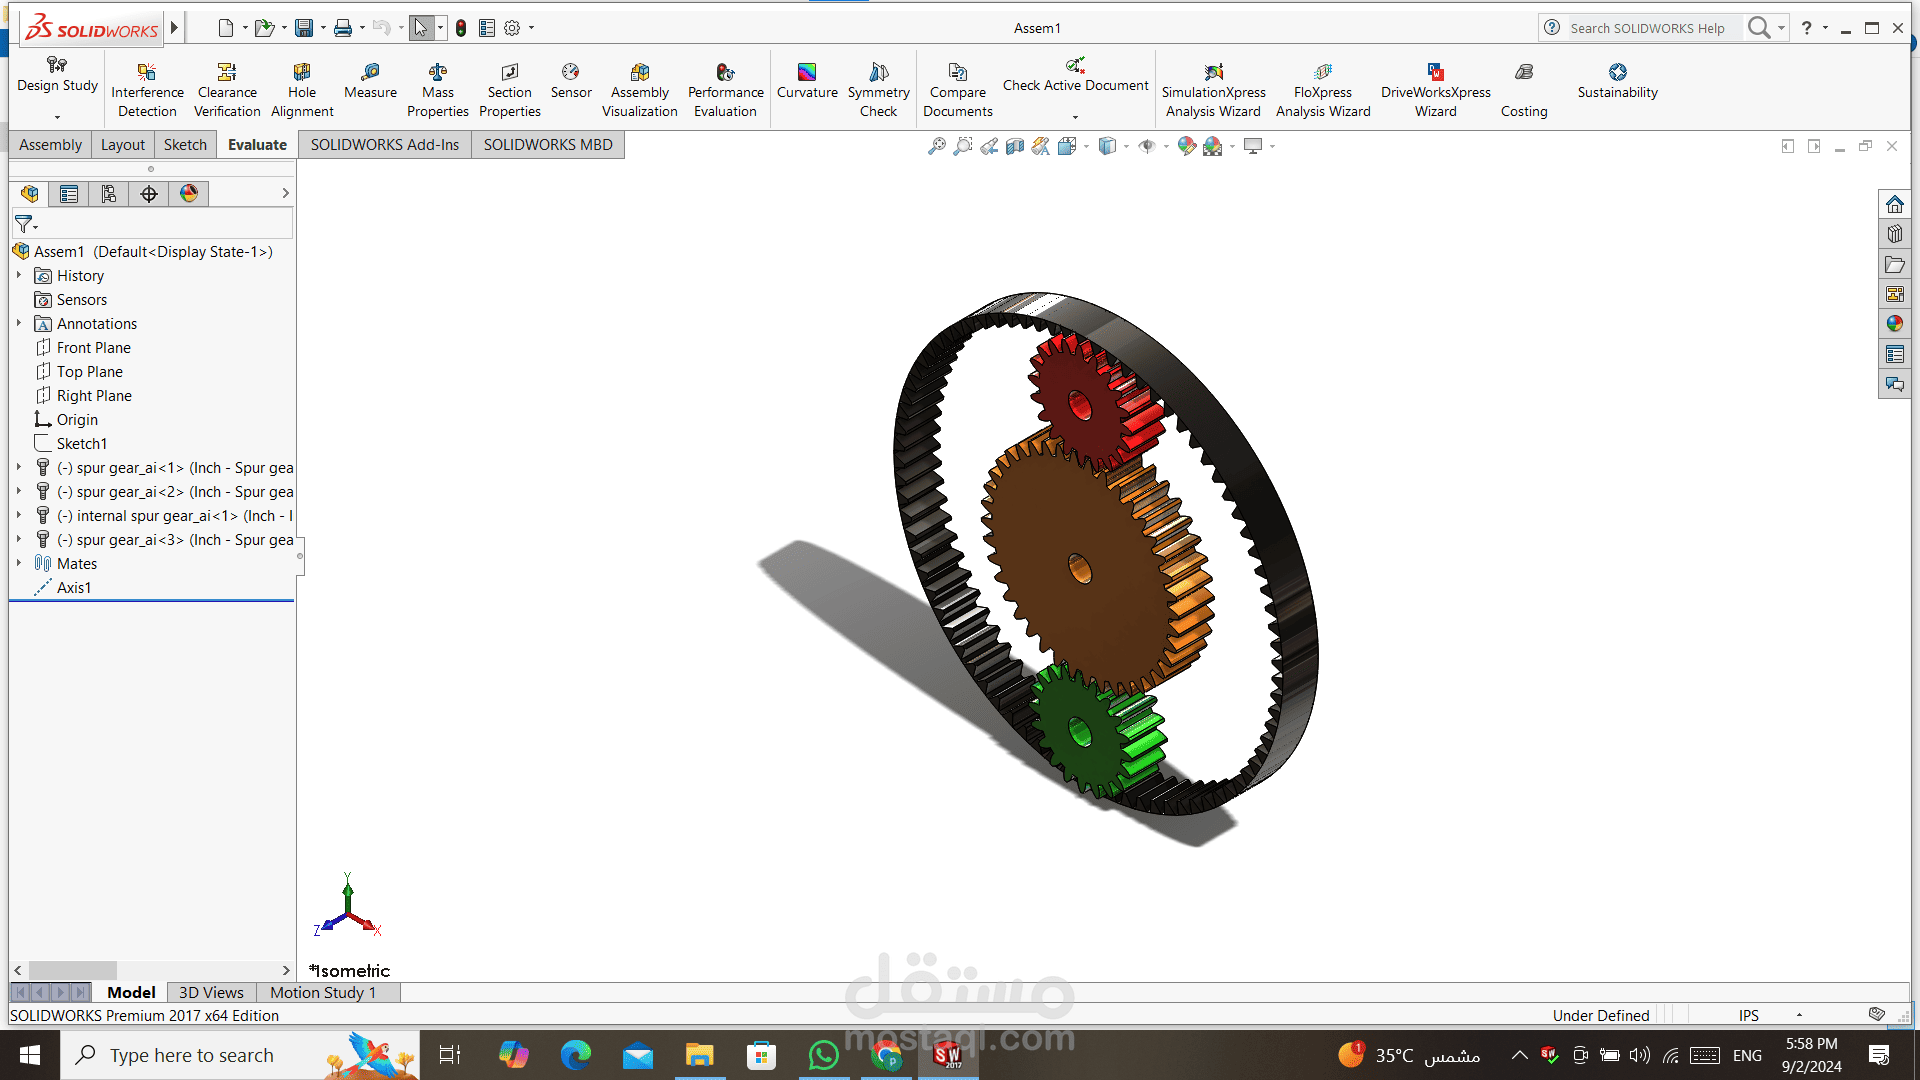Select Front Plane in the tree
Image resolution: width=1920 pixels, height=1080 pixels.
pyautogui.click(x=93, y=347)
